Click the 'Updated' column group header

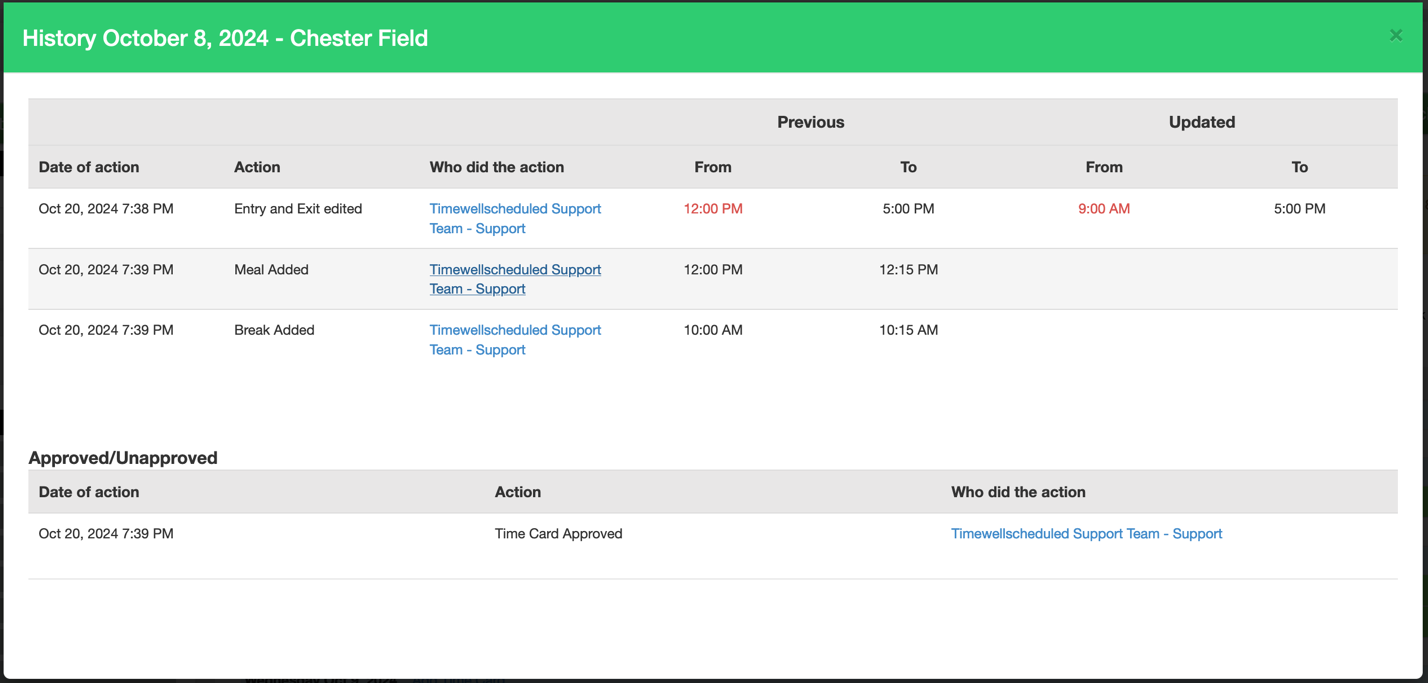pos(1201,122)
